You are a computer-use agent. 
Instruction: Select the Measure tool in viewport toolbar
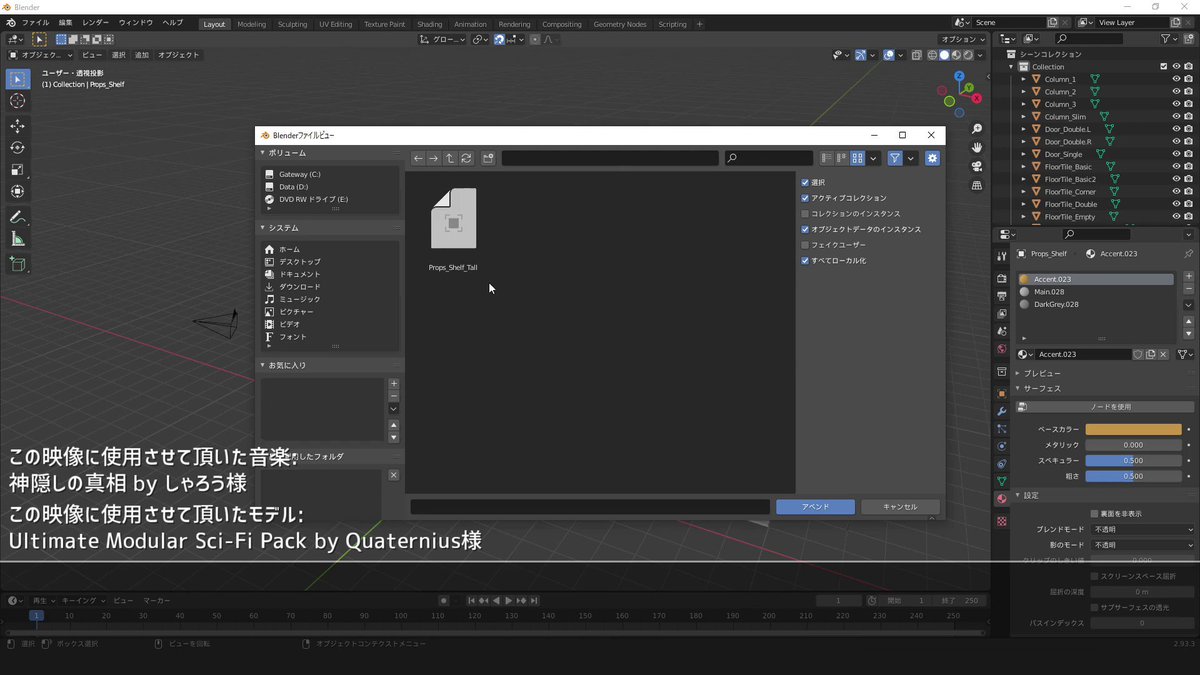coord(17,239)
